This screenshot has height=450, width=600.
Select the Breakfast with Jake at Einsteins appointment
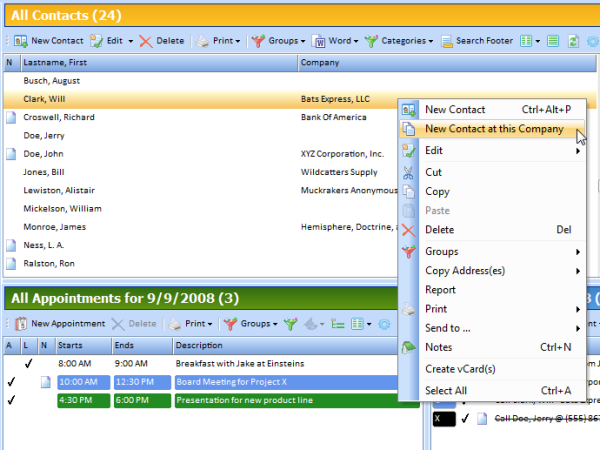(x=240, y=364)
